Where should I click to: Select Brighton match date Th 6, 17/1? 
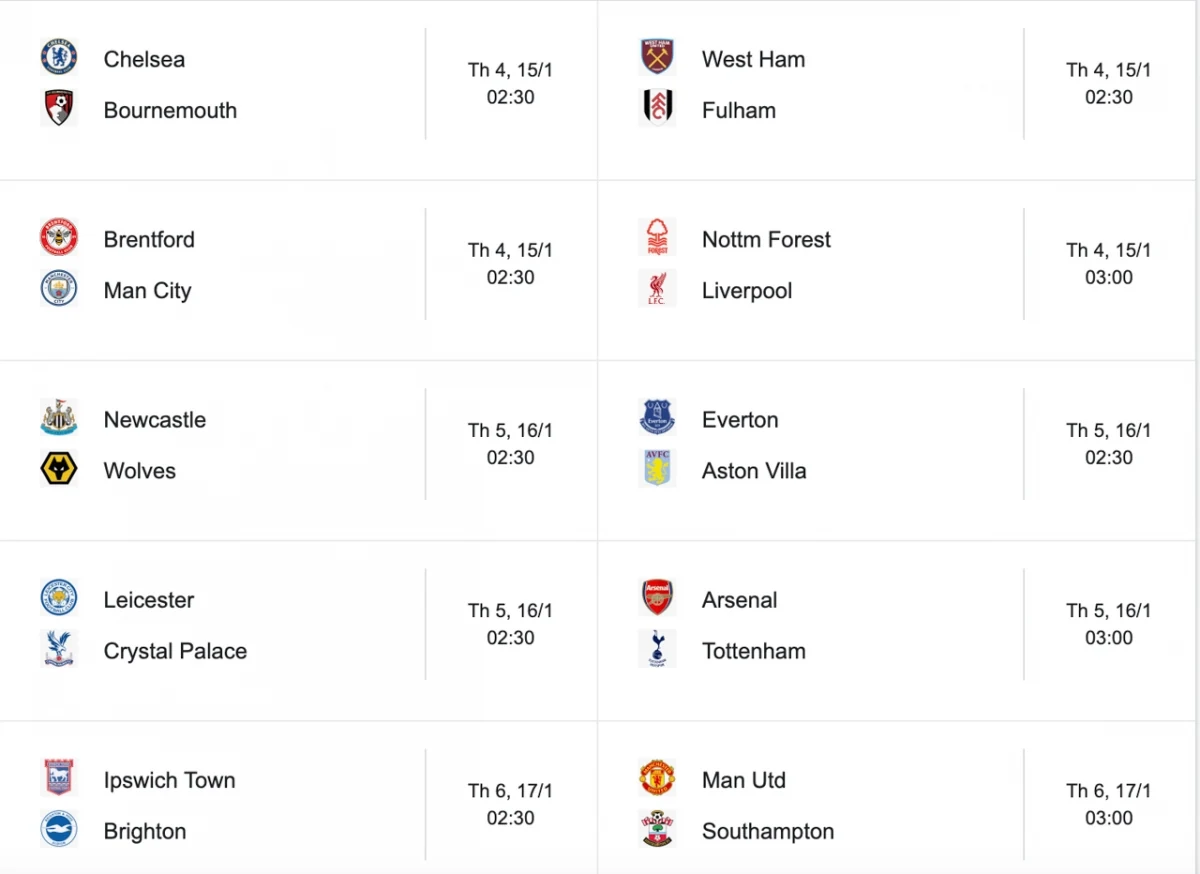point(510,791)
